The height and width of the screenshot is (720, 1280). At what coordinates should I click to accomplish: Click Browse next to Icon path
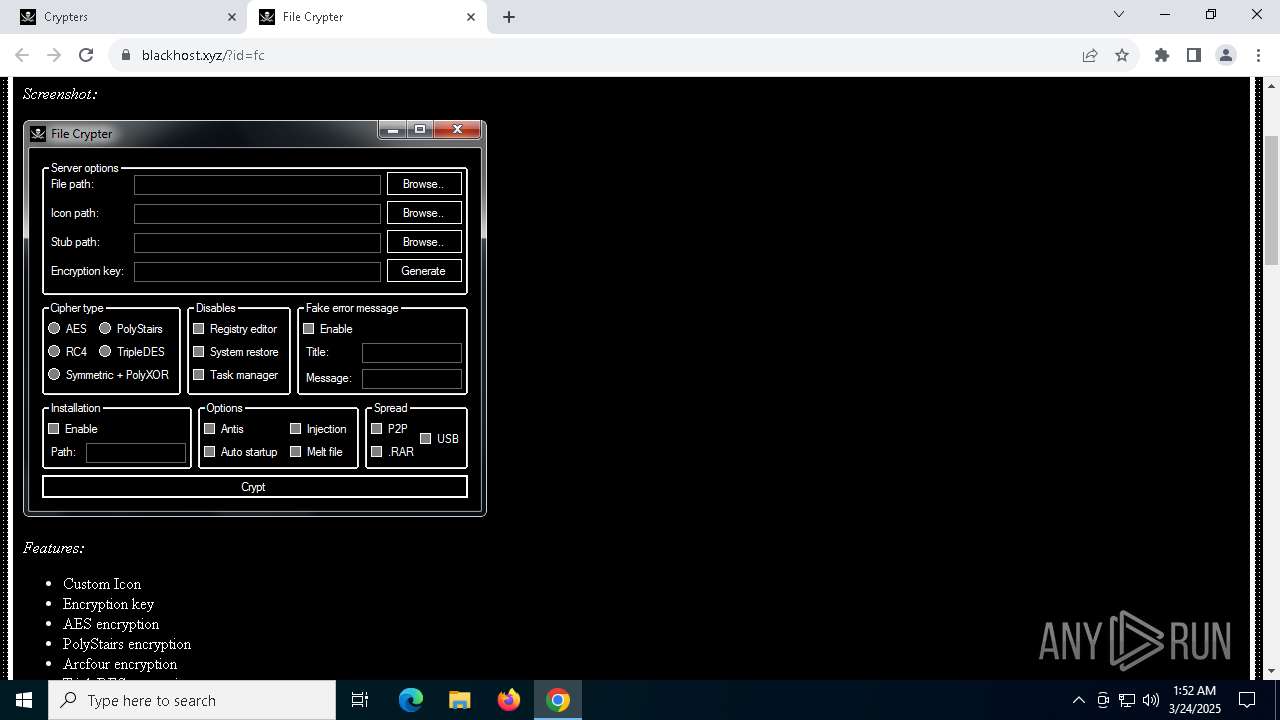(x=424, y=213)
